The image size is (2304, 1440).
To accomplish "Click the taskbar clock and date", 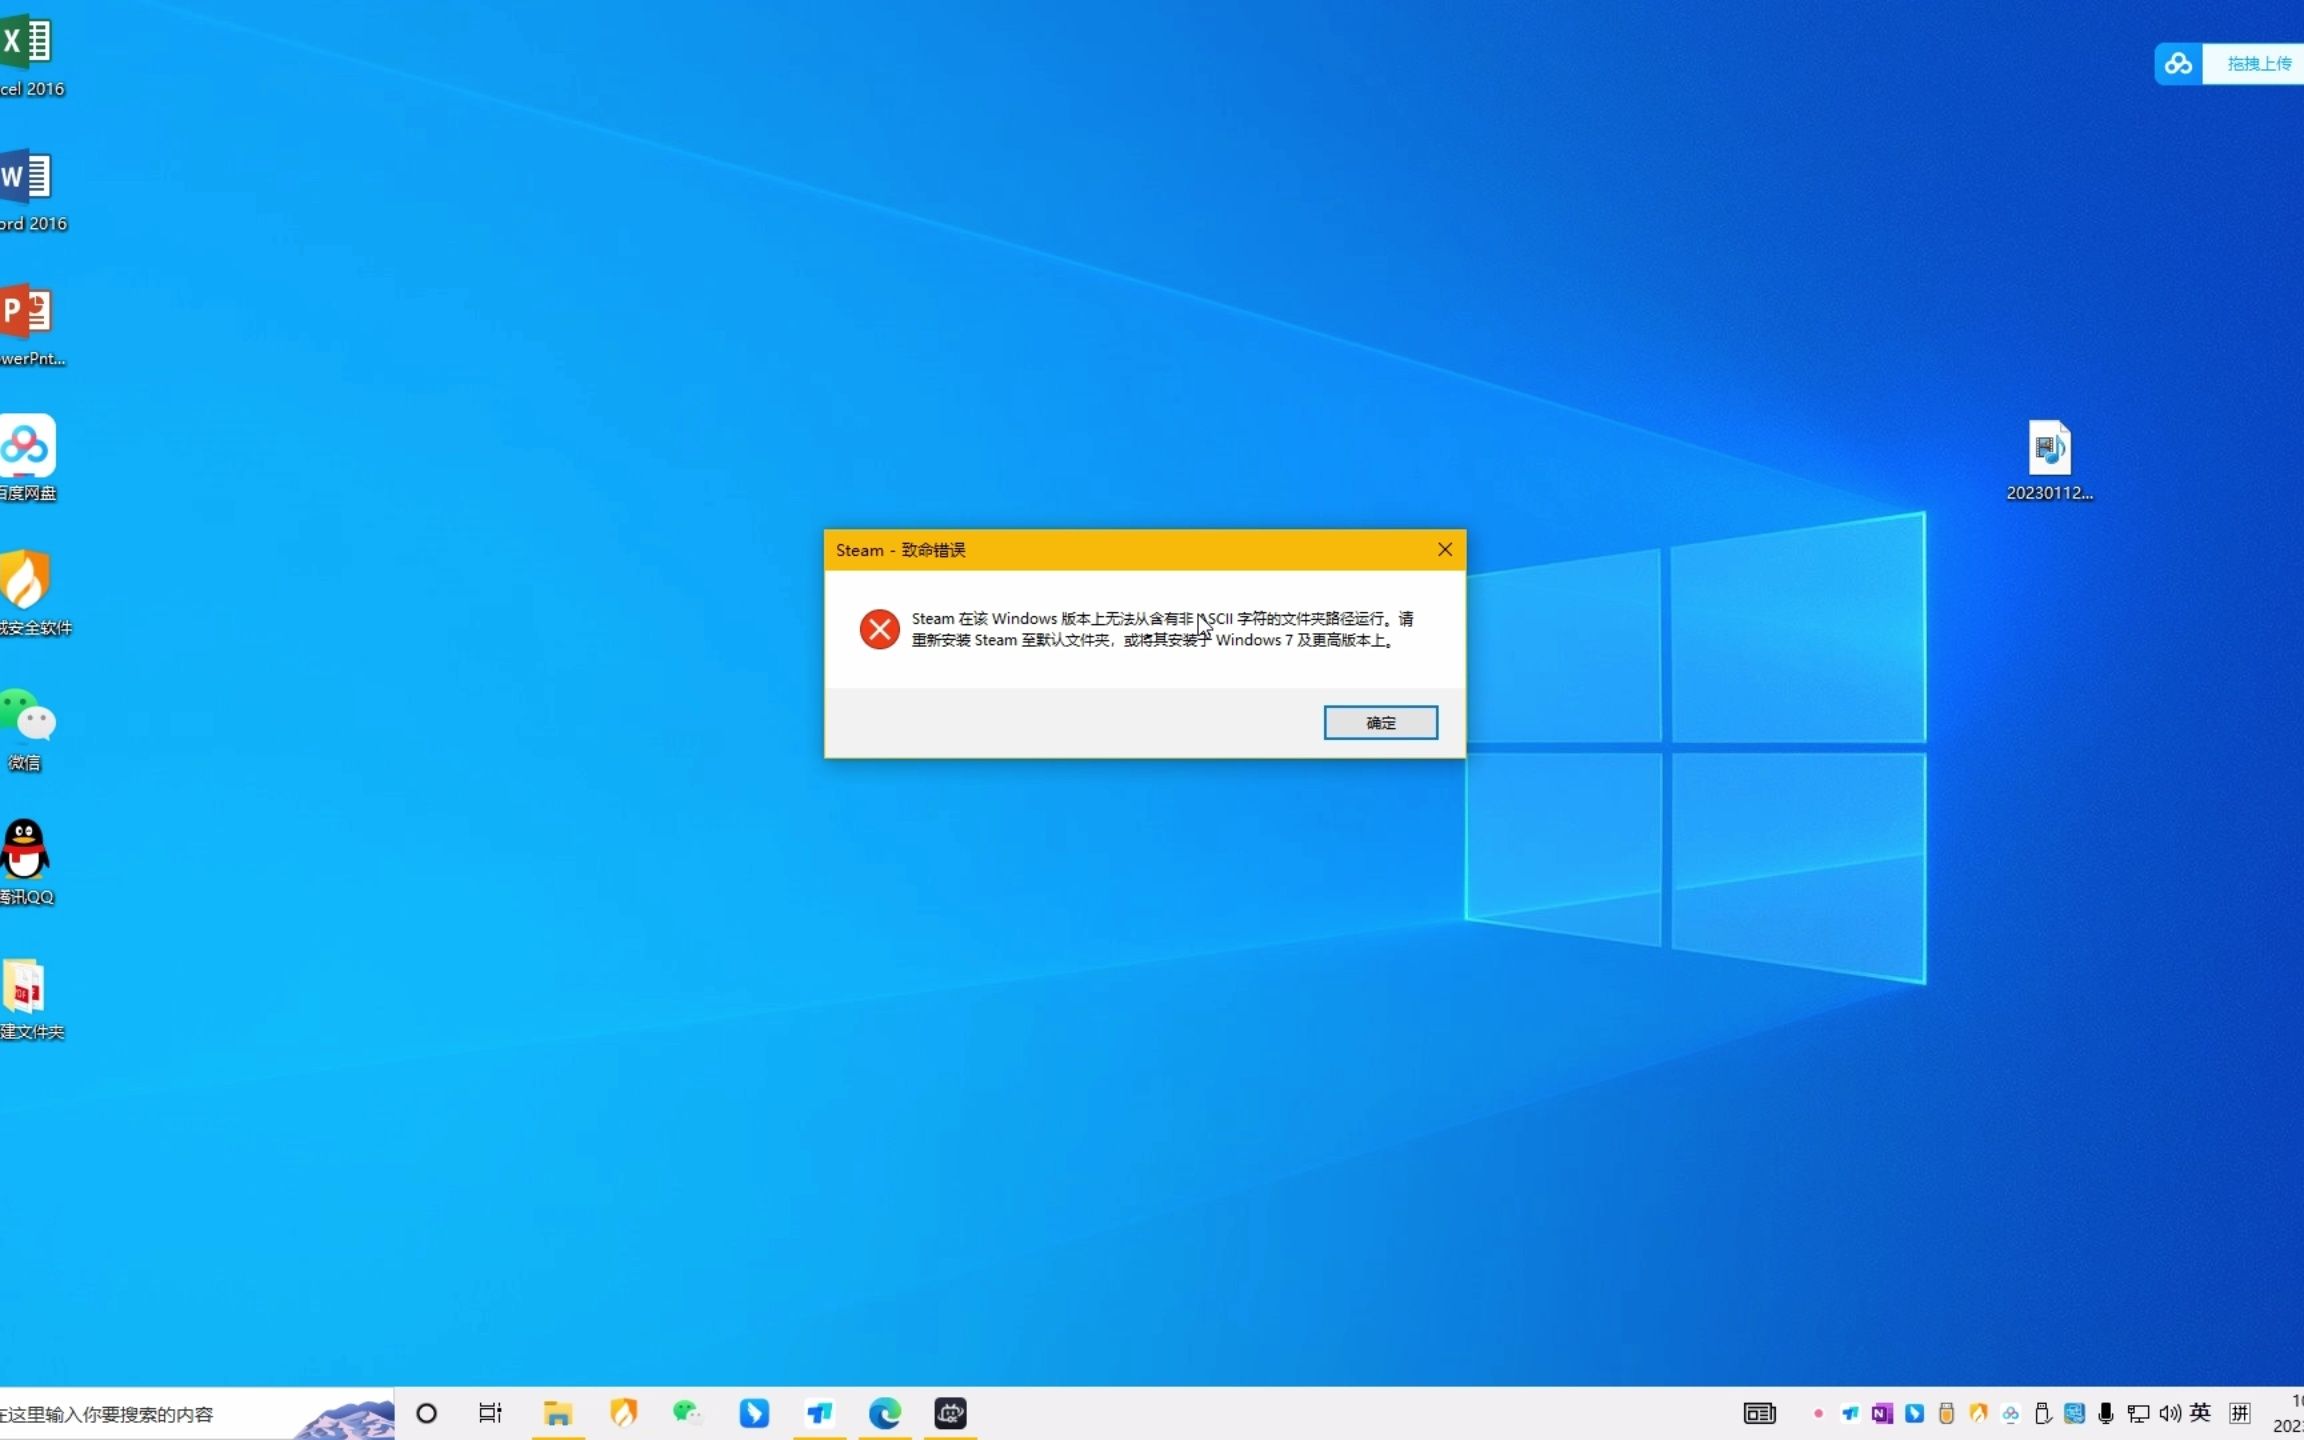I will coord(2288,1413).
